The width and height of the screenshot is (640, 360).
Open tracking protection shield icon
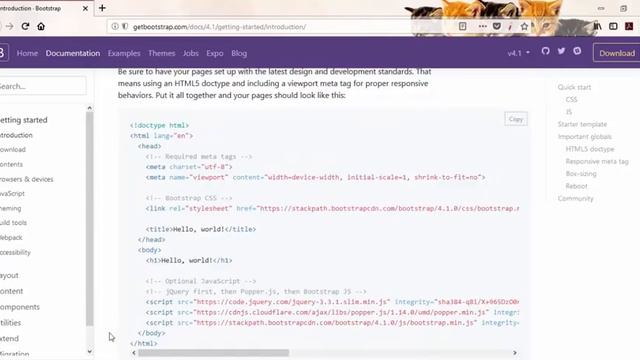(x=125, y=27)
